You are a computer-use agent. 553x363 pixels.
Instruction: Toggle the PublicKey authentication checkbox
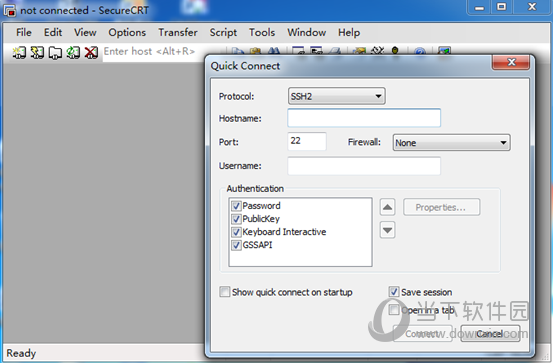236,219
